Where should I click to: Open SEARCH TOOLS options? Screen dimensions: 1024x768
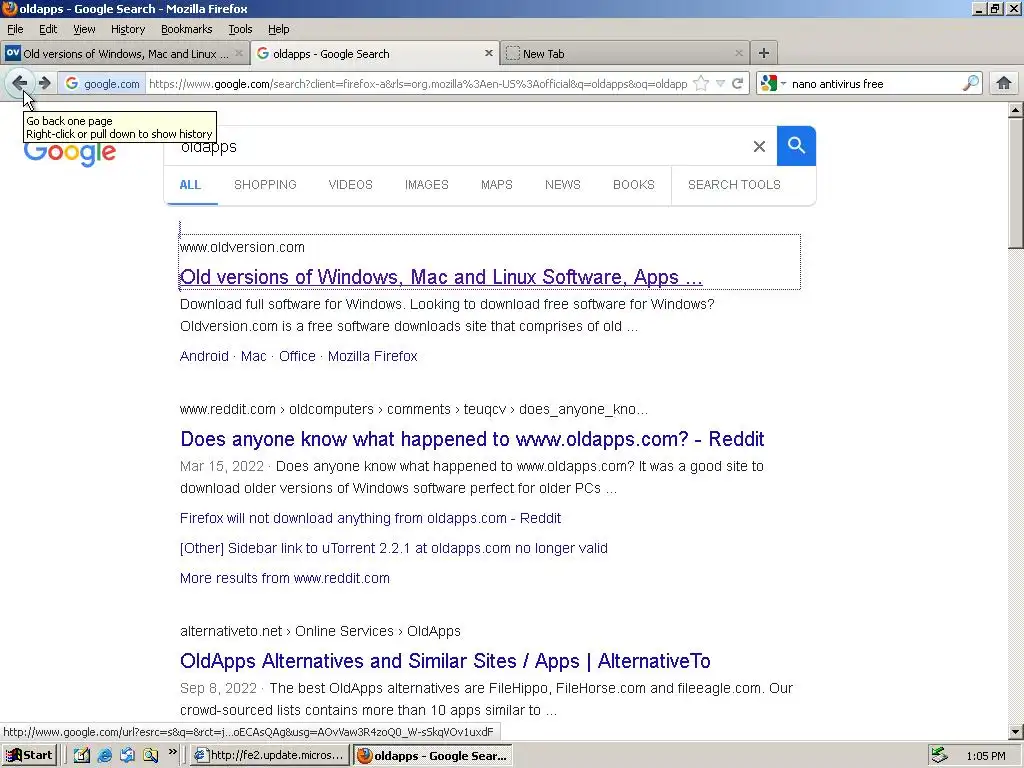click(734, 185)
